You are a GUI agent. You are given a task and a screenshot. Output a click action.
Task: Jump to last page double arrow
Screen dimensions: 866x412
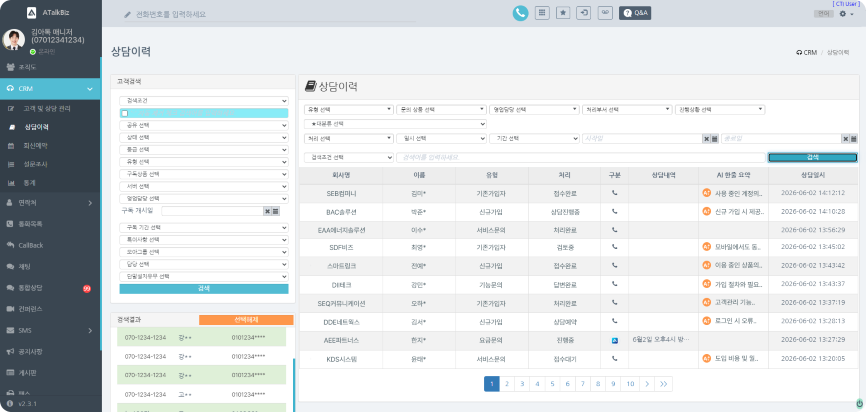663,384
